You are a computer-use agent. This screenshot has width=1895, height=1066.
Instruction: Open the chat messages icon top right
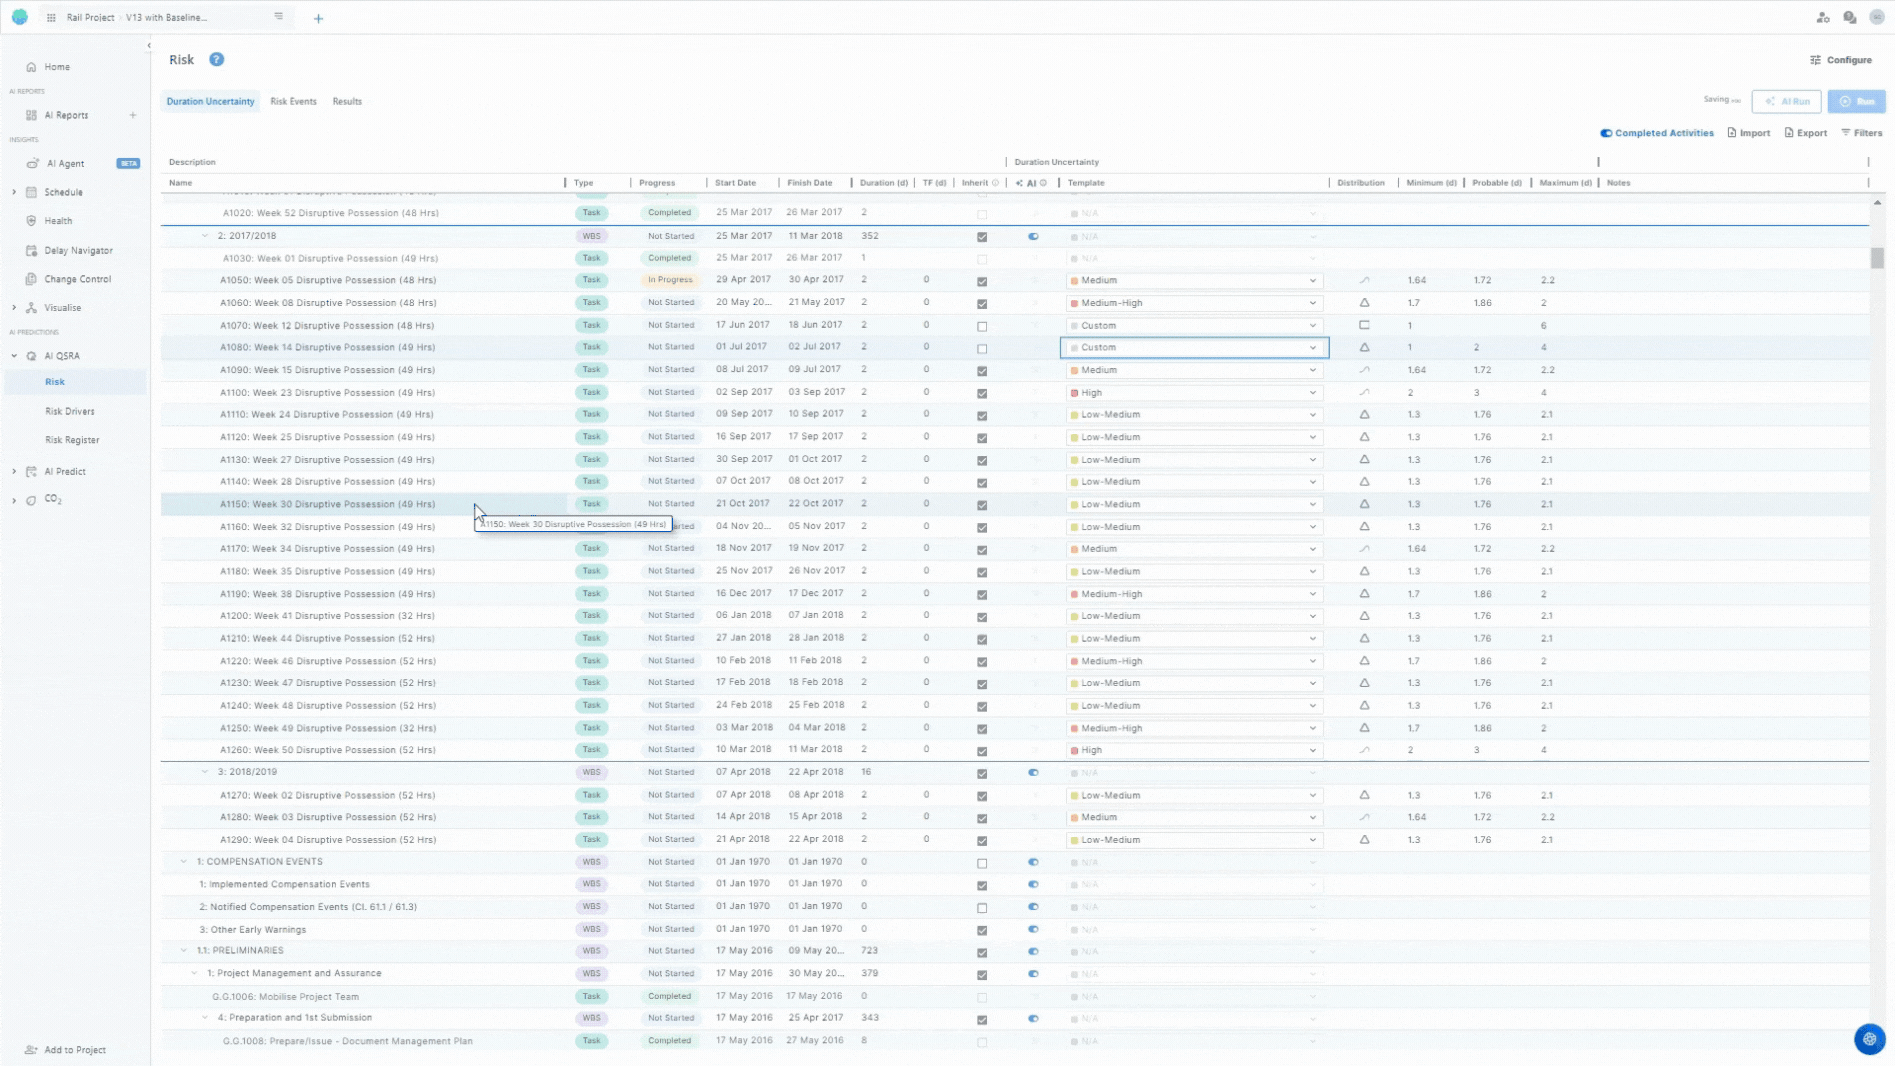pos(1850,18)
